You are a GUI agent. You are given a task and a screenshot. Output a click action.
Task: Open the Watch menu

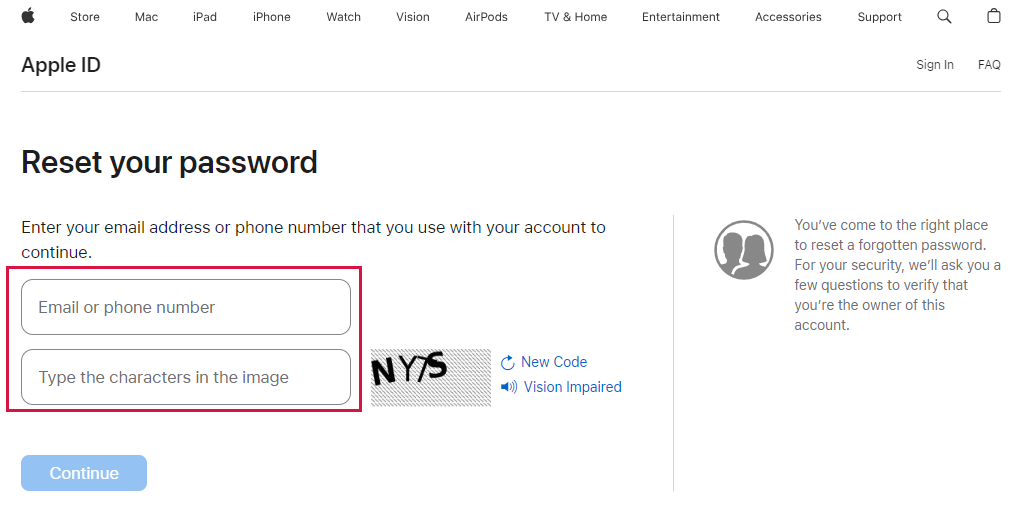click(343, 17)
